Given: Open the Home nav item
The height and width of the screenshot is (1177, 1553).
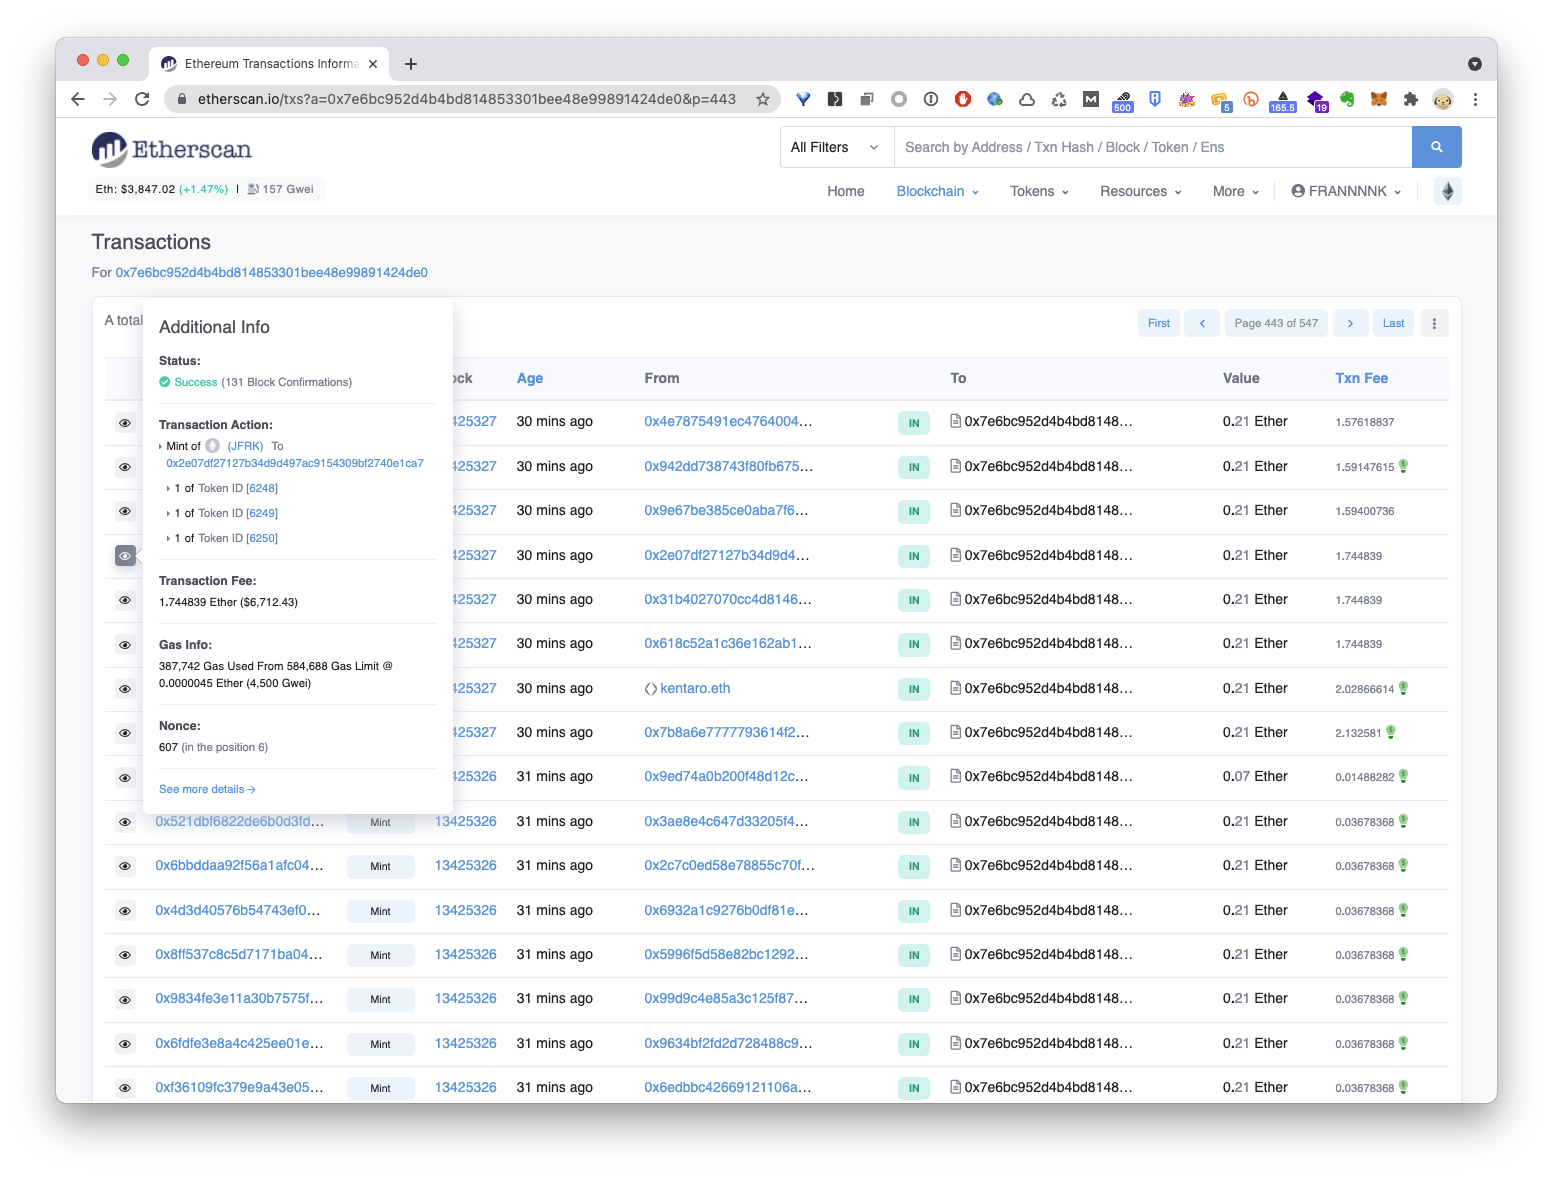Looking at the screenshot, I should [845, 191].
